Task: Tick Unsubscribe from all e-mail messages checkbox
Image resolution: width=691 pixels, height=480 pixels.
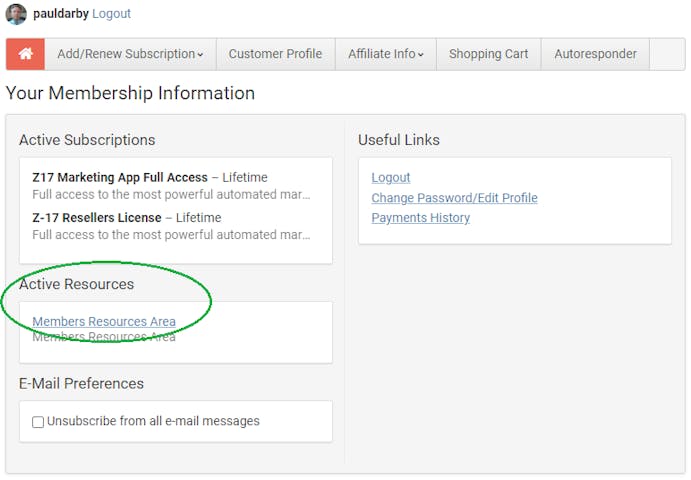Action: [38, 422]
